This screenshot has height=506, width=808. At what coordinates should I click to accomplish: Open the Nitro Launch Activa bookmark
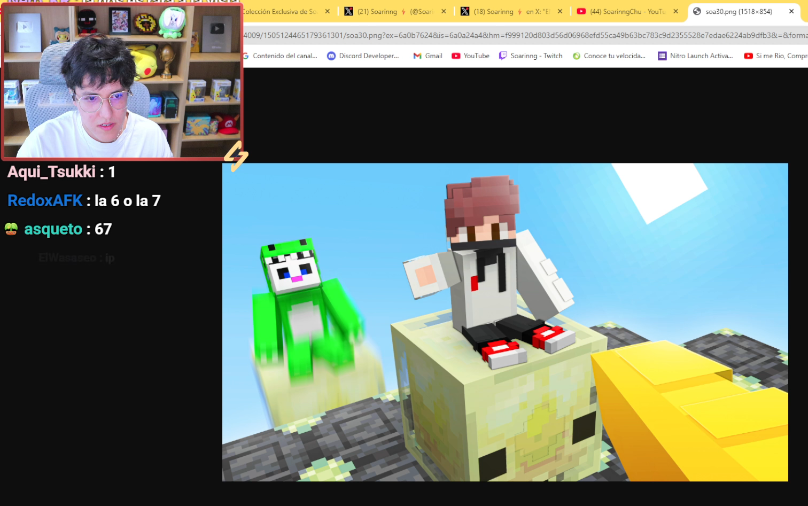[695, 56]
